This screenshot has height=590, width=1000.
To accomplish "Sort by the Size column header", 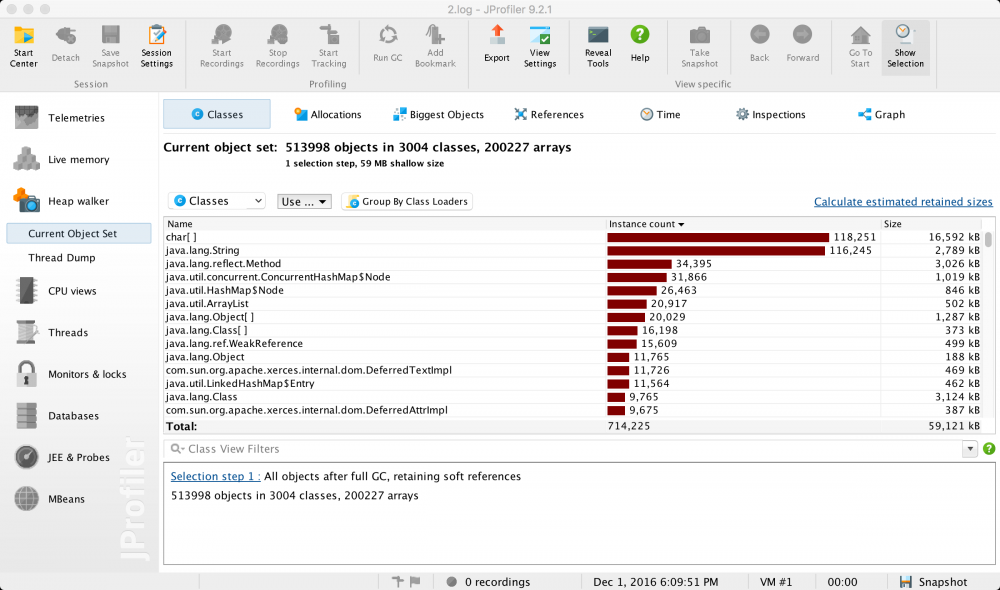I will tap(932, 224).
